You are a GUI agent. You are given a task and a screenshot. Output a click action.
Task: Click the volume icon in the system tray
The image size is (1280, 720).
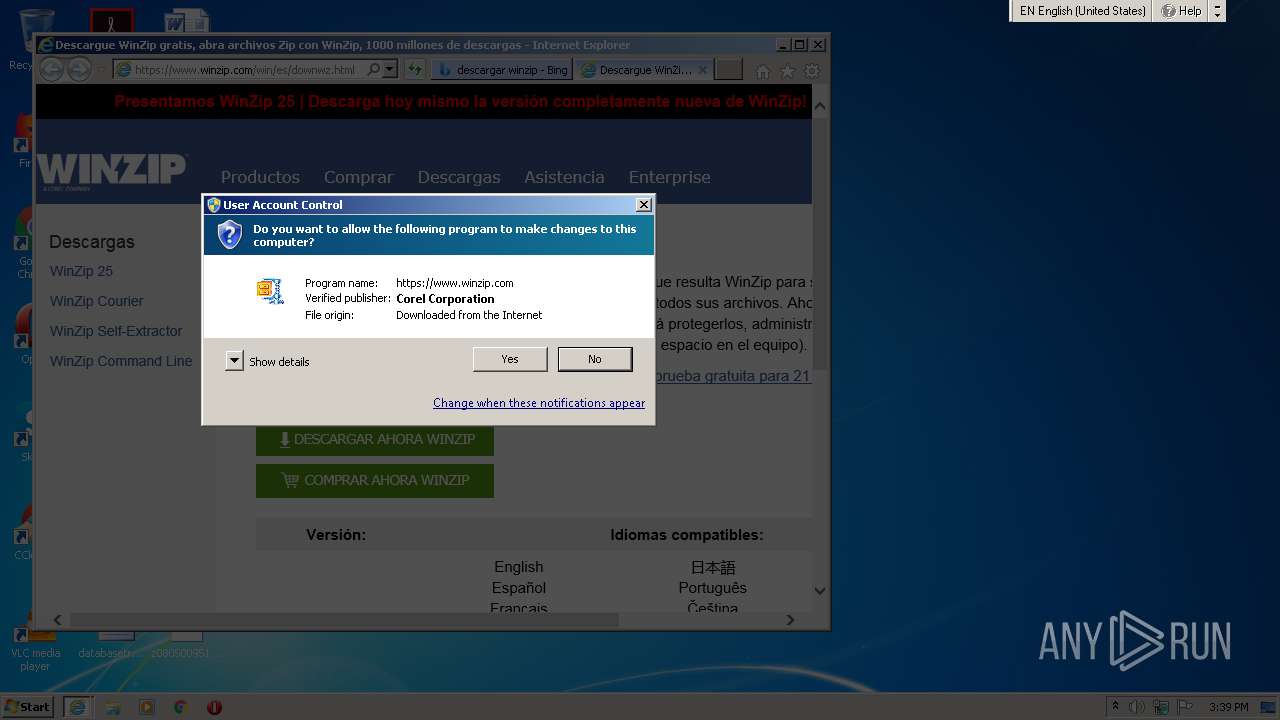click(x=1136, y=707)
